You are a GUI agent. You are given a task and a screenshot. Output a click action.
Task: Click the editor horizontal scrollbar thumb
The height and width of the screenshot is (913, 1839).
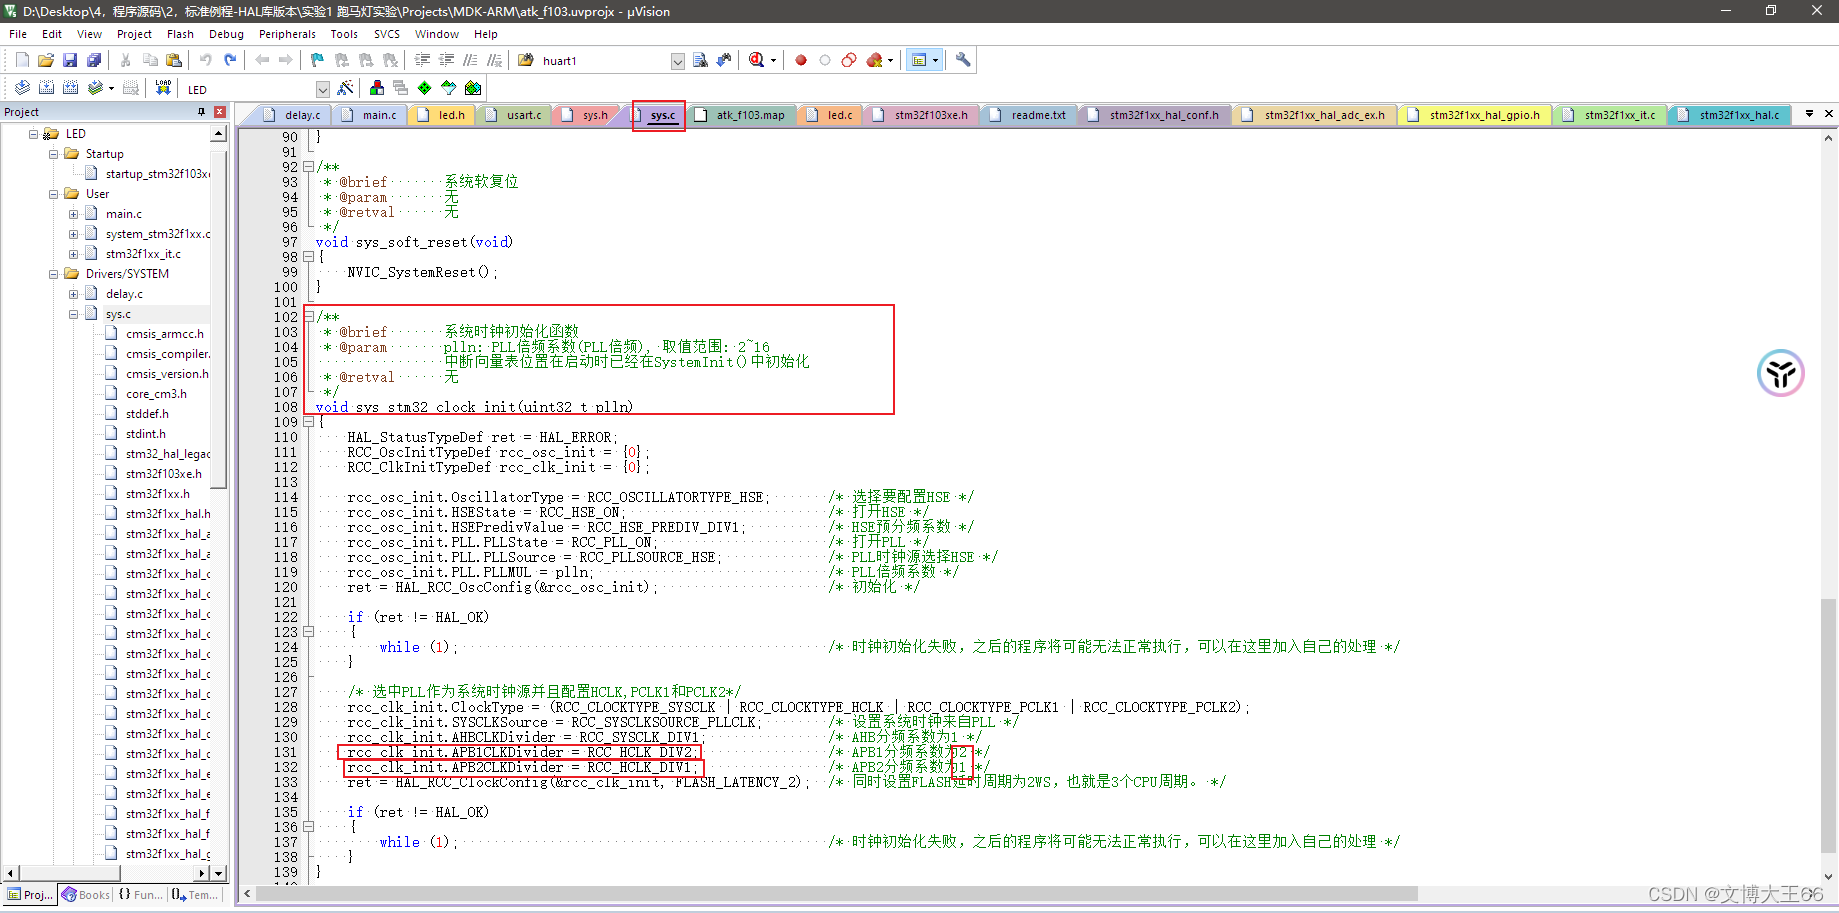pyautogui.click(x=836, y=894)
